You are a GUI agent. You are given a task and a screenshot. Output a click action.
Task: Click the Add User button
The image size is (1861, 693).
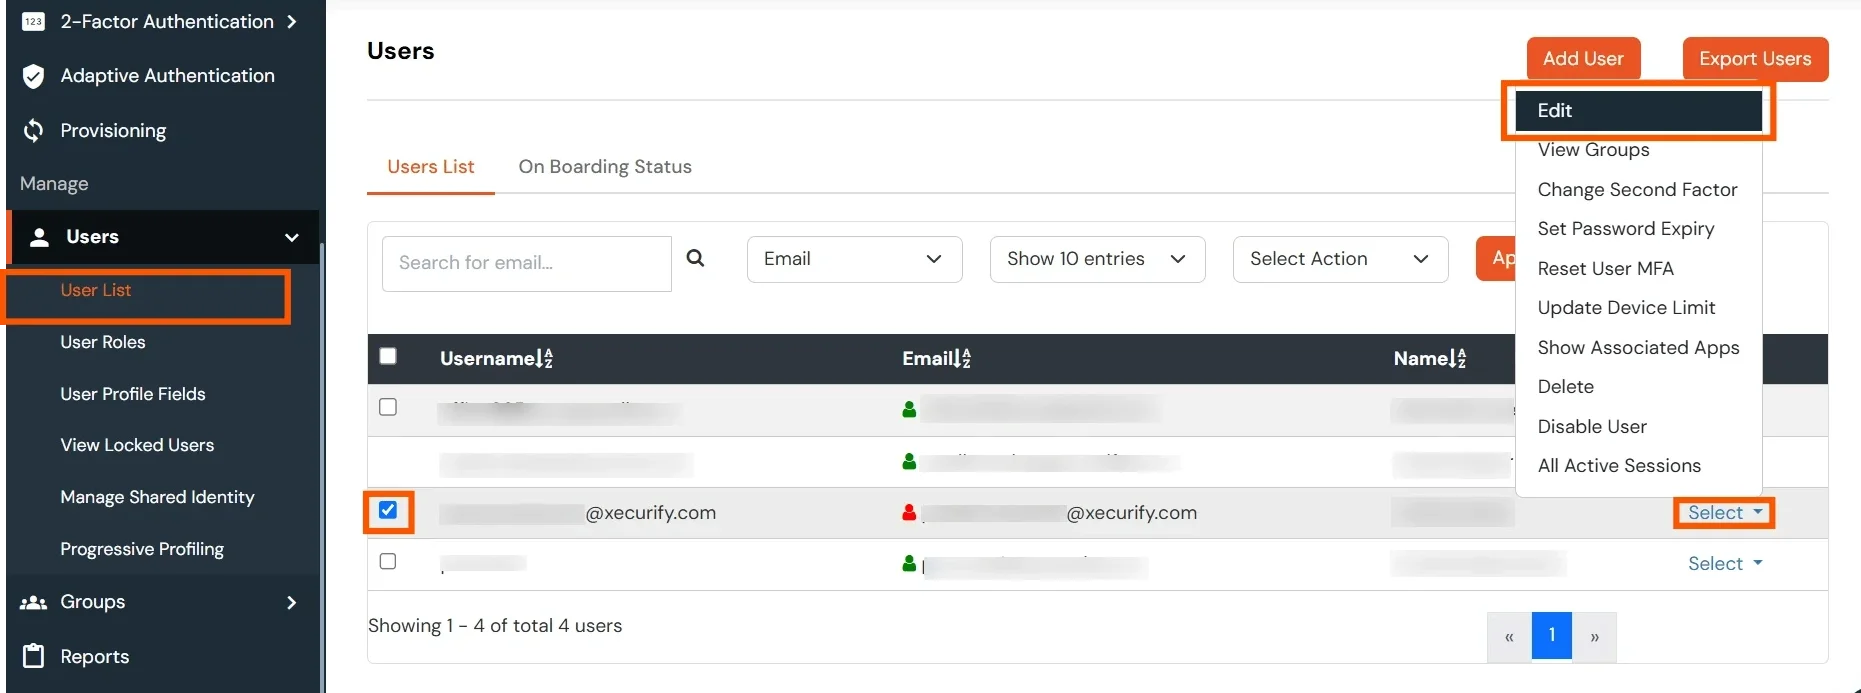(x=1583, y=58)
